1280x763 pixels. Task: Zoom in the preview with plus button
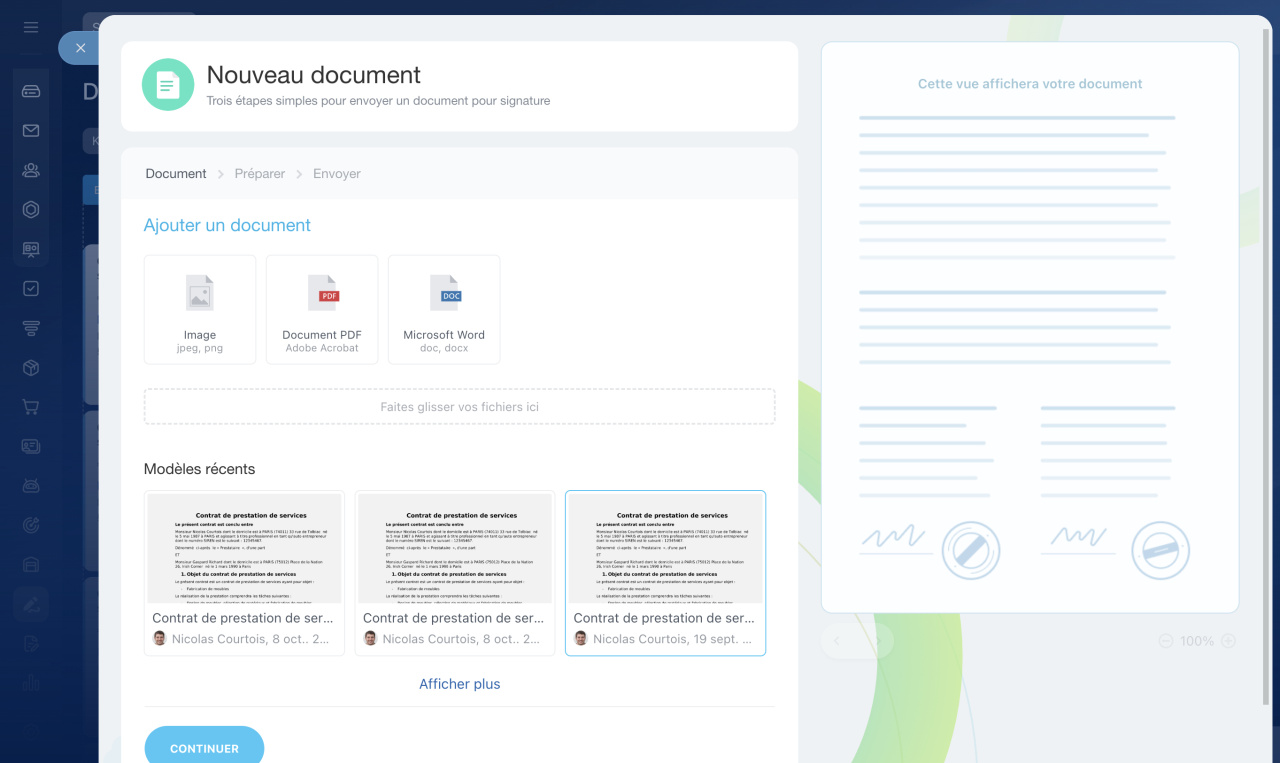point(1229,641)
